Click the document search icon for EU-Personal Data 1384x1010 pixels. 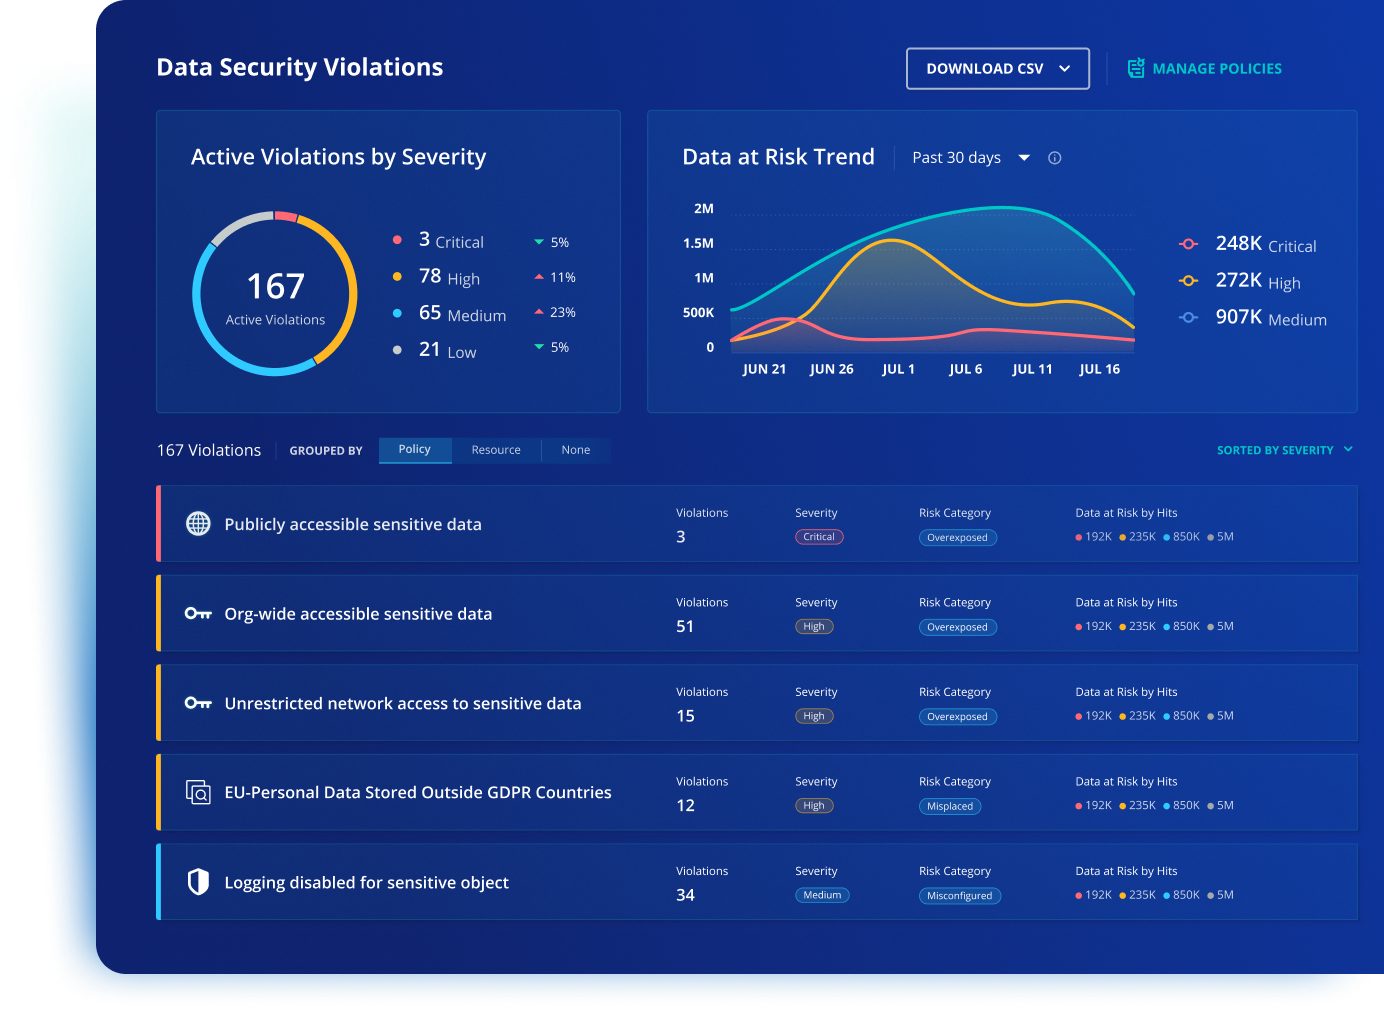click(x=198, y=793)
